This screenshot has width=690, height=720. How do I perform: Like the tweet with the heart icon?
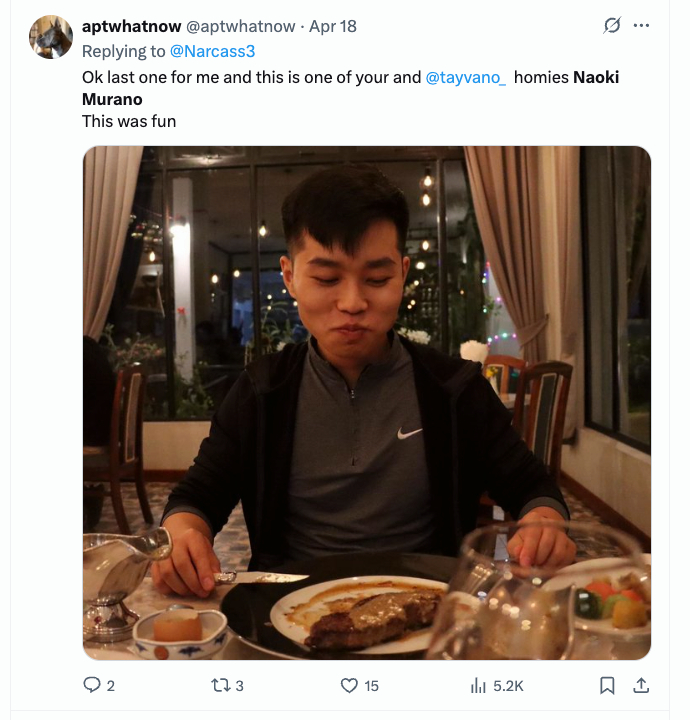tap(349, 685)
